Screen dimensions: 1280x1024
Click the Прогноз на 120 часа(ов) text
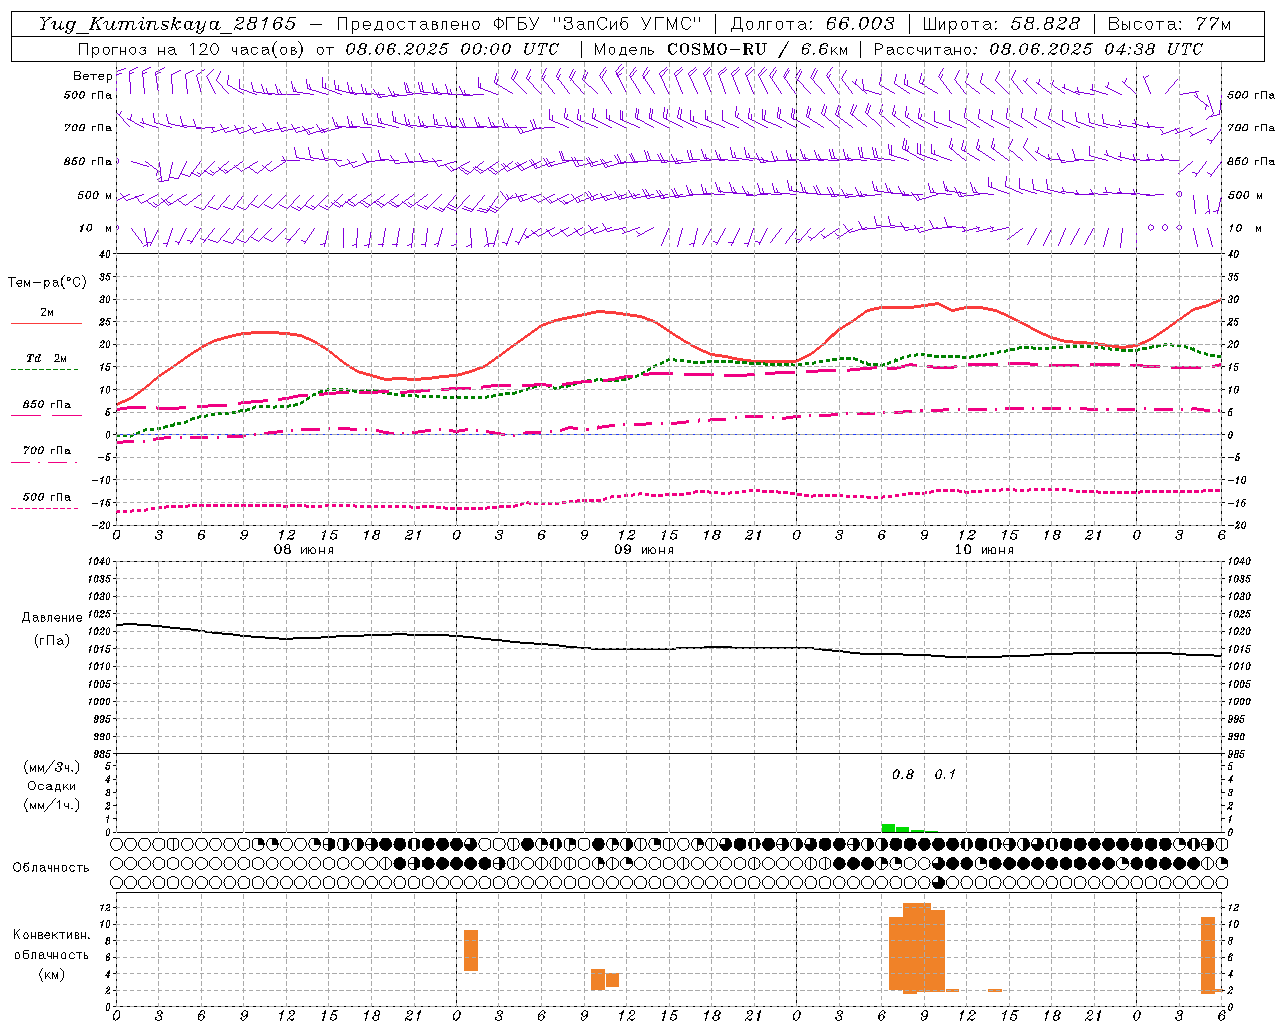point(193,49)
